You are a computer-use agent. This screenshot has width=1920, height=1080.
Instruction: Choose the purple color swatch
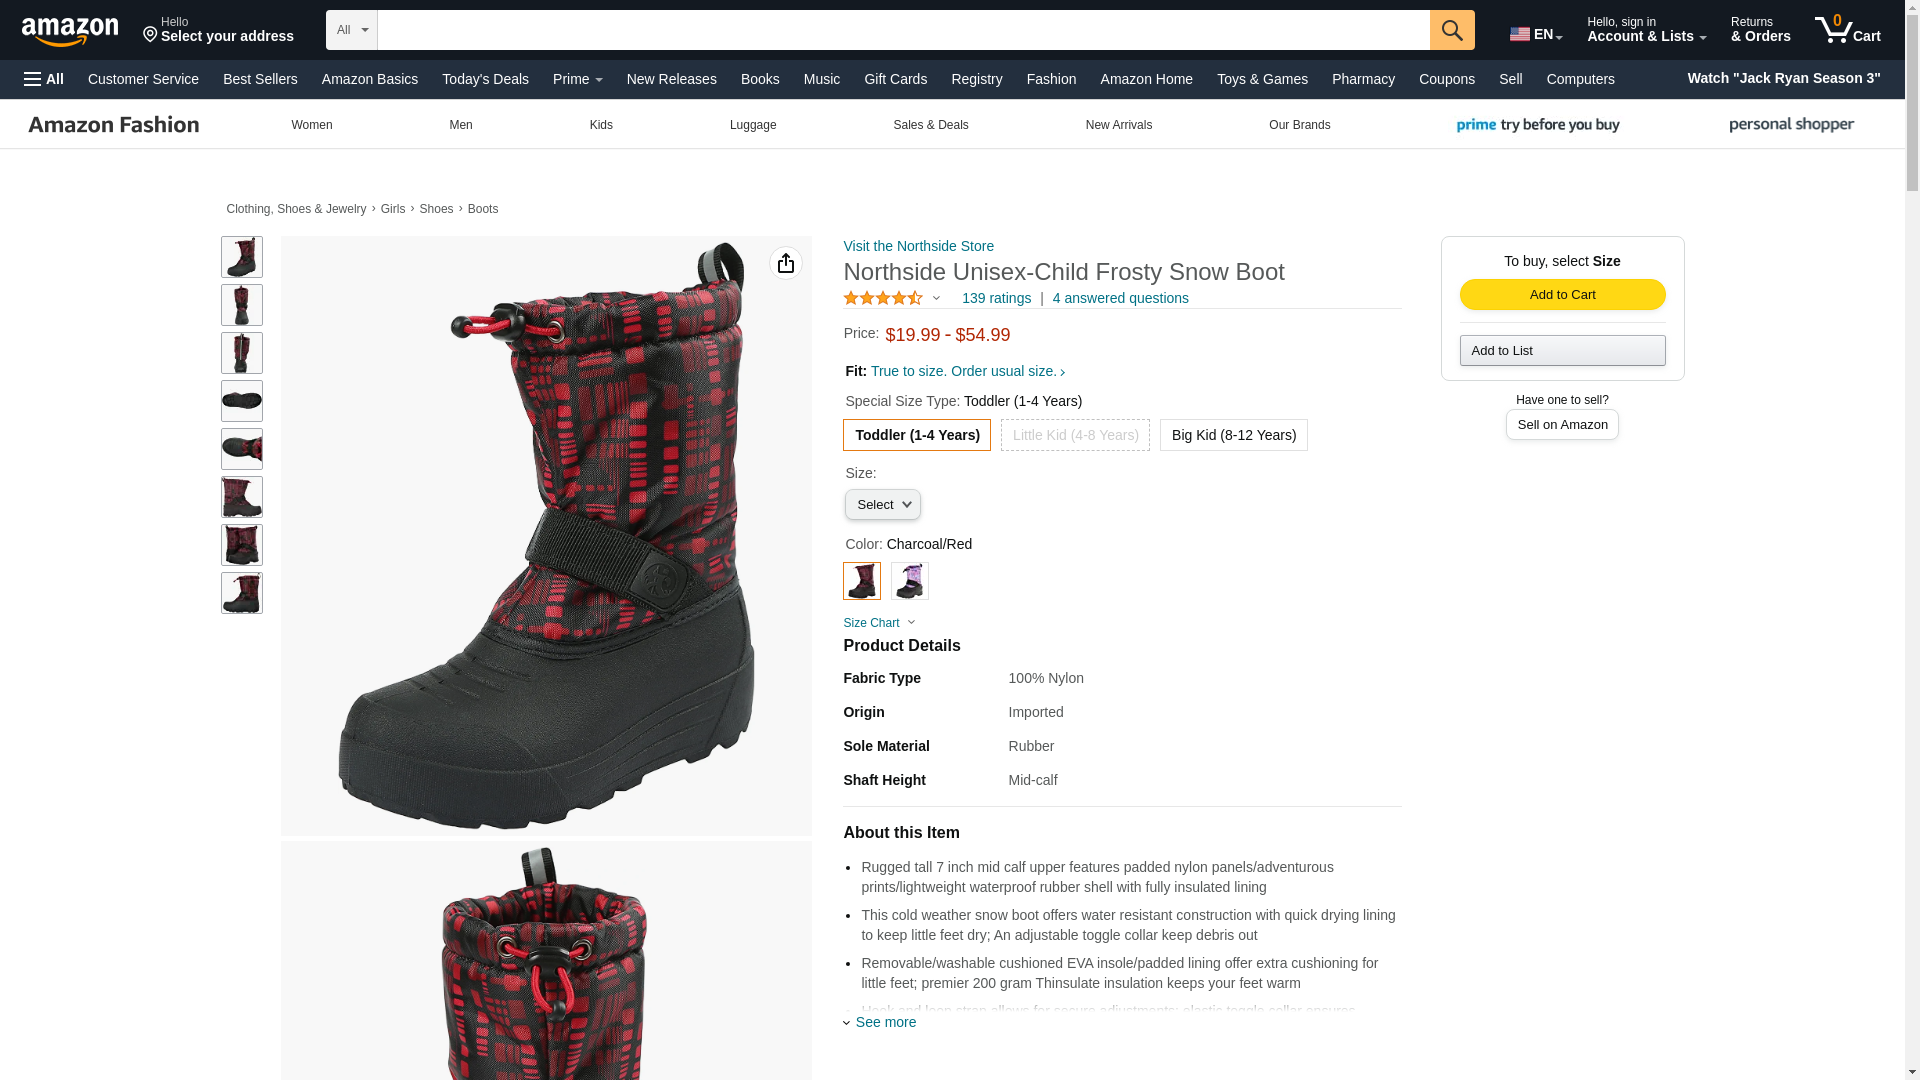click(910, 581)
